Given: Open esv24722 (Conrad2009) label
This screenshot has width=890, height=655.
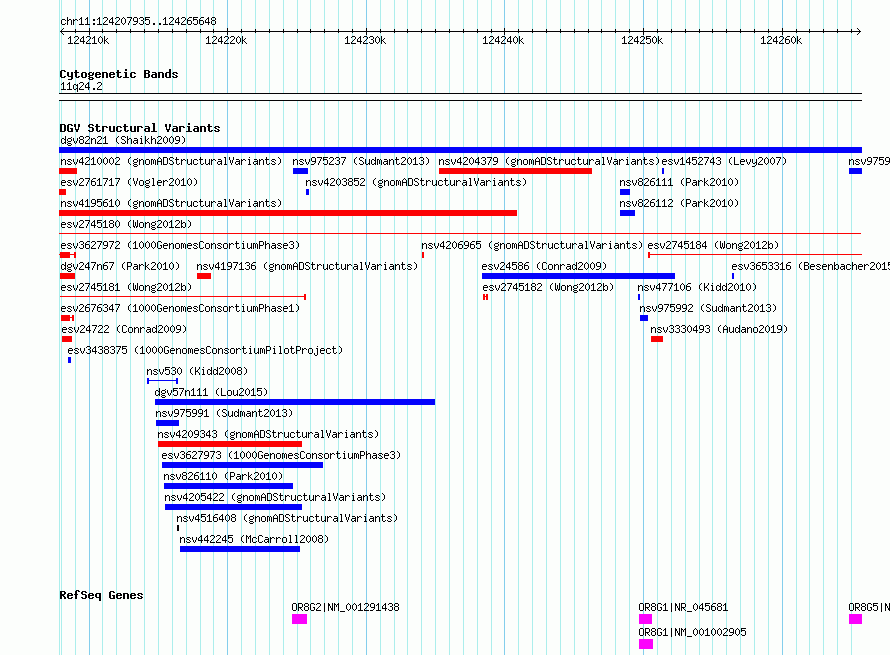Looking at the screenshot, I should pos(124,329).
